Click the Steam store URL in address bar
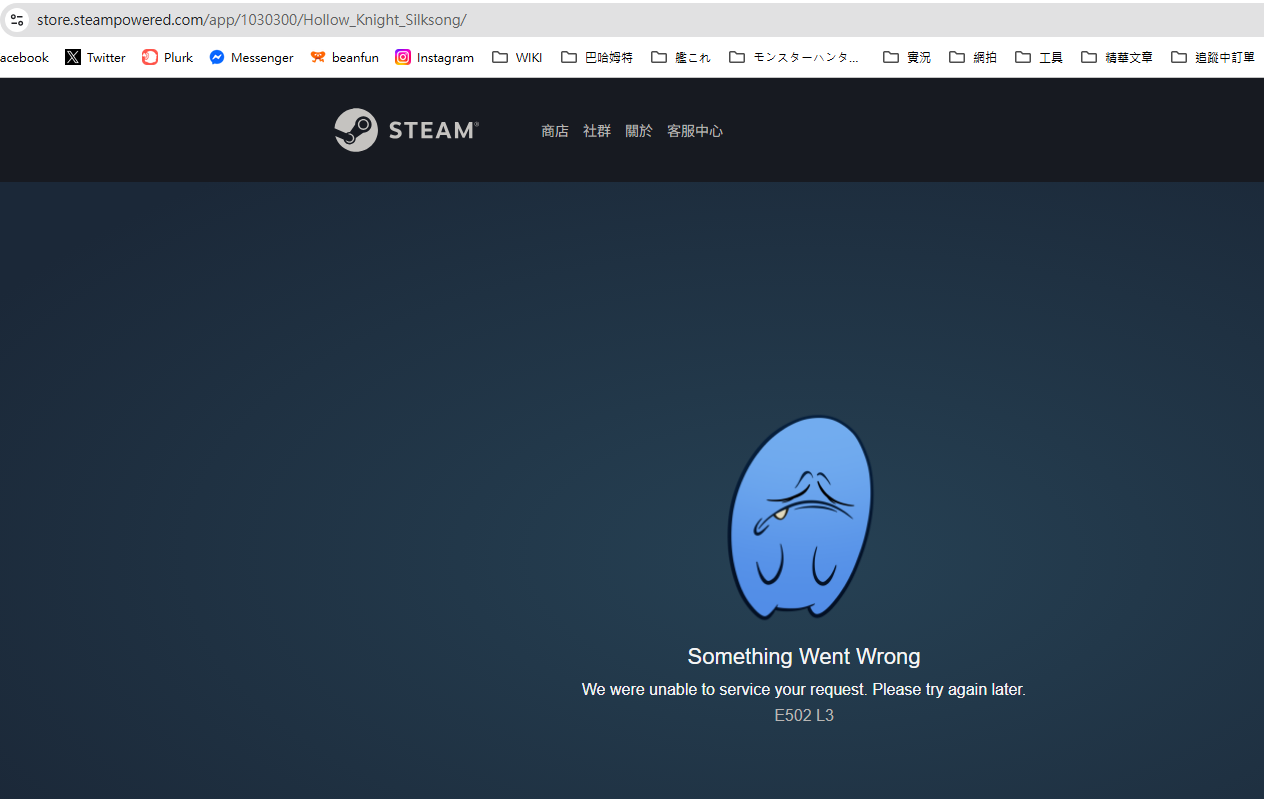Image resolution: width=1264 pixels, height=799 pixels. [x=252, y=20]
